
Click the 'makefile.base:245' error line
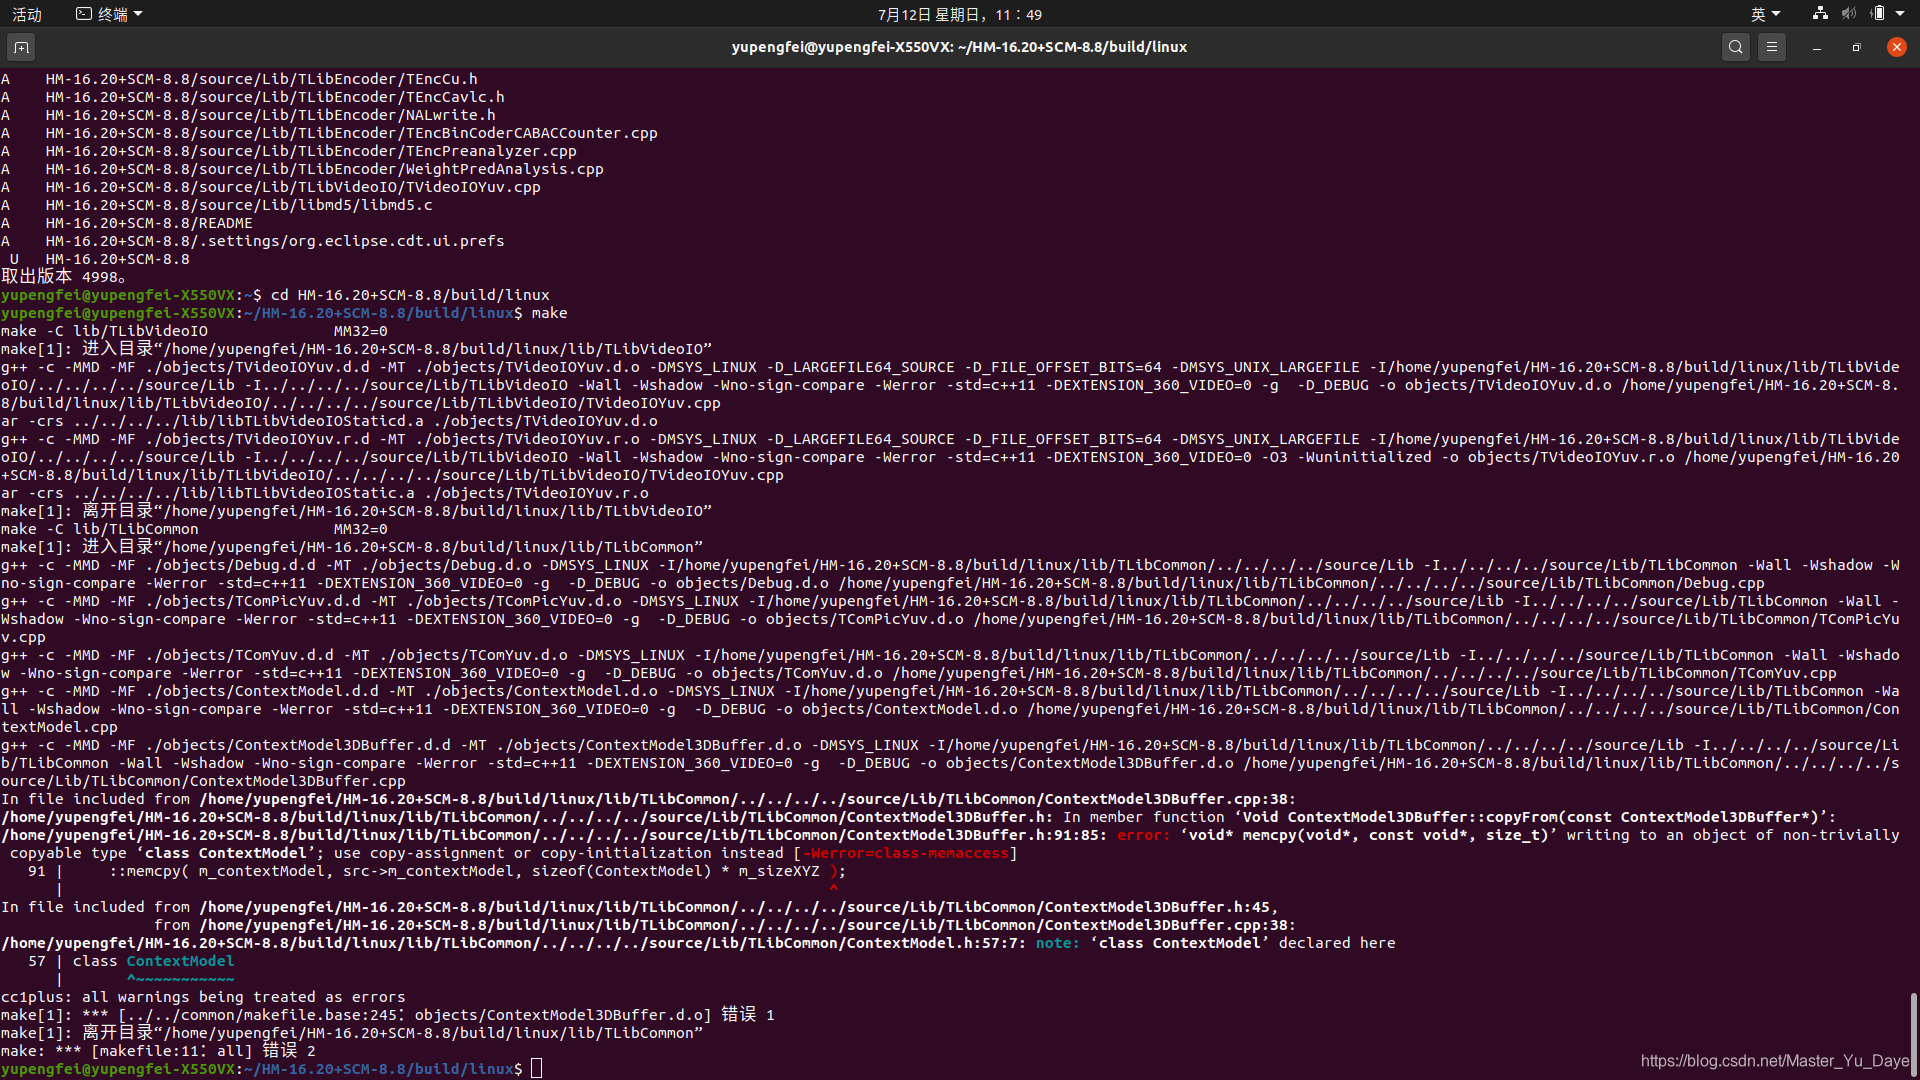(x=388, y=1015)
